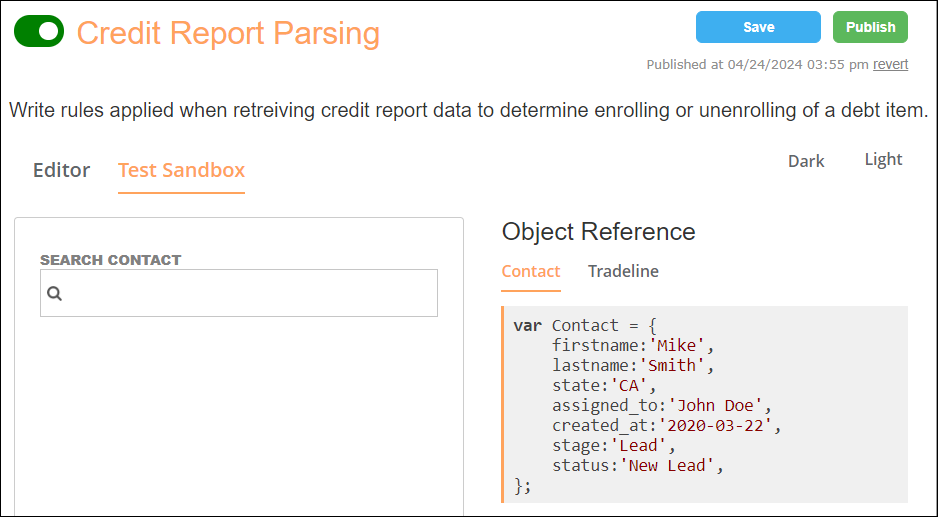
Task: Publish the current rules
Action: 870,28
